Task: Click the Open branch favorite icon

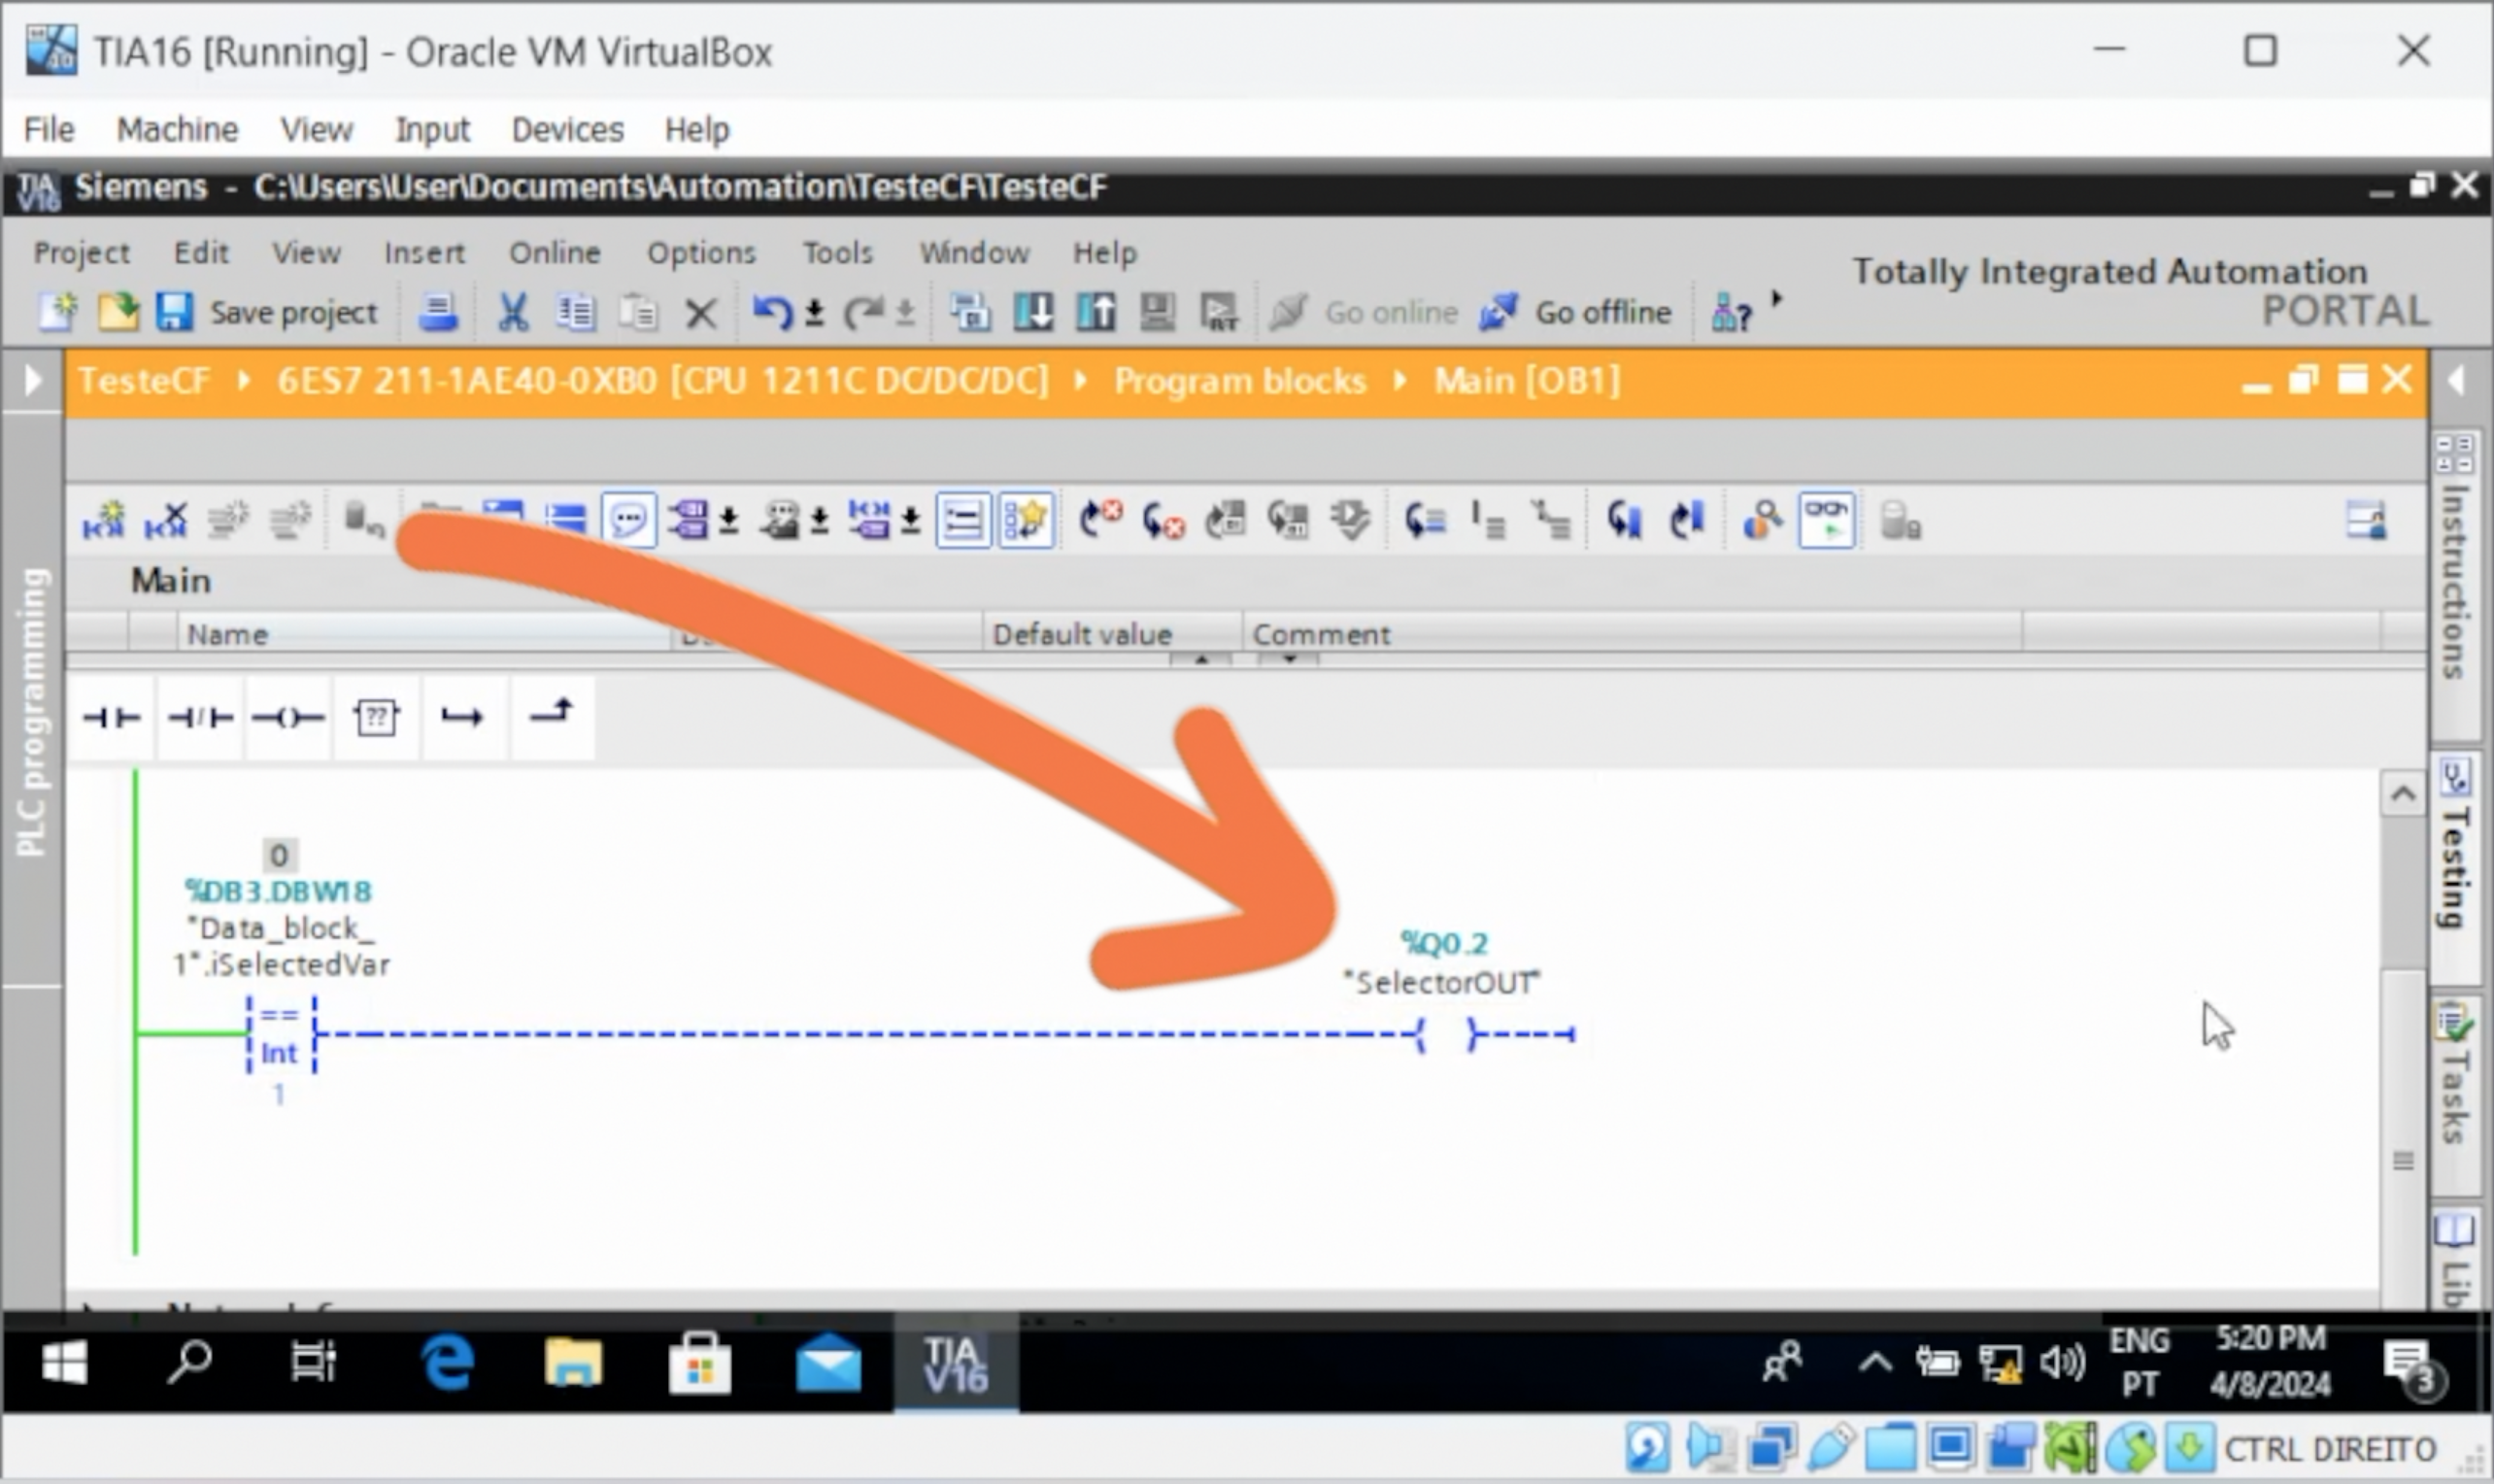Action: click(x=462, y=718)
